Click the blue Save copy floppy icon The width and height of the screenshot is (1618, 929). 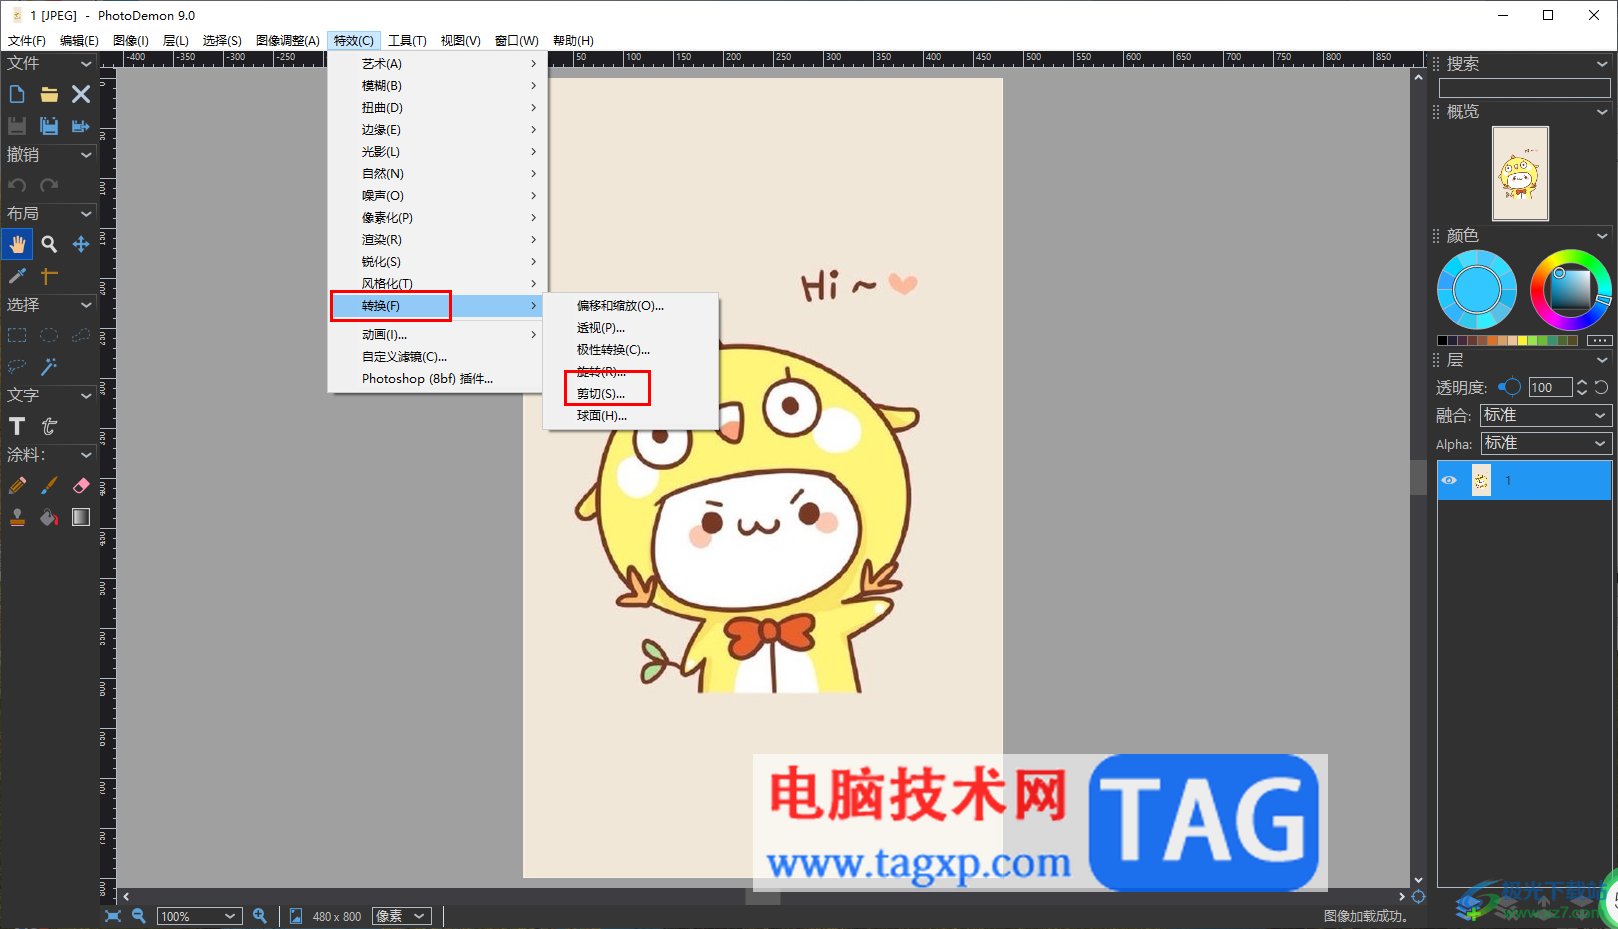coord(49,126)
